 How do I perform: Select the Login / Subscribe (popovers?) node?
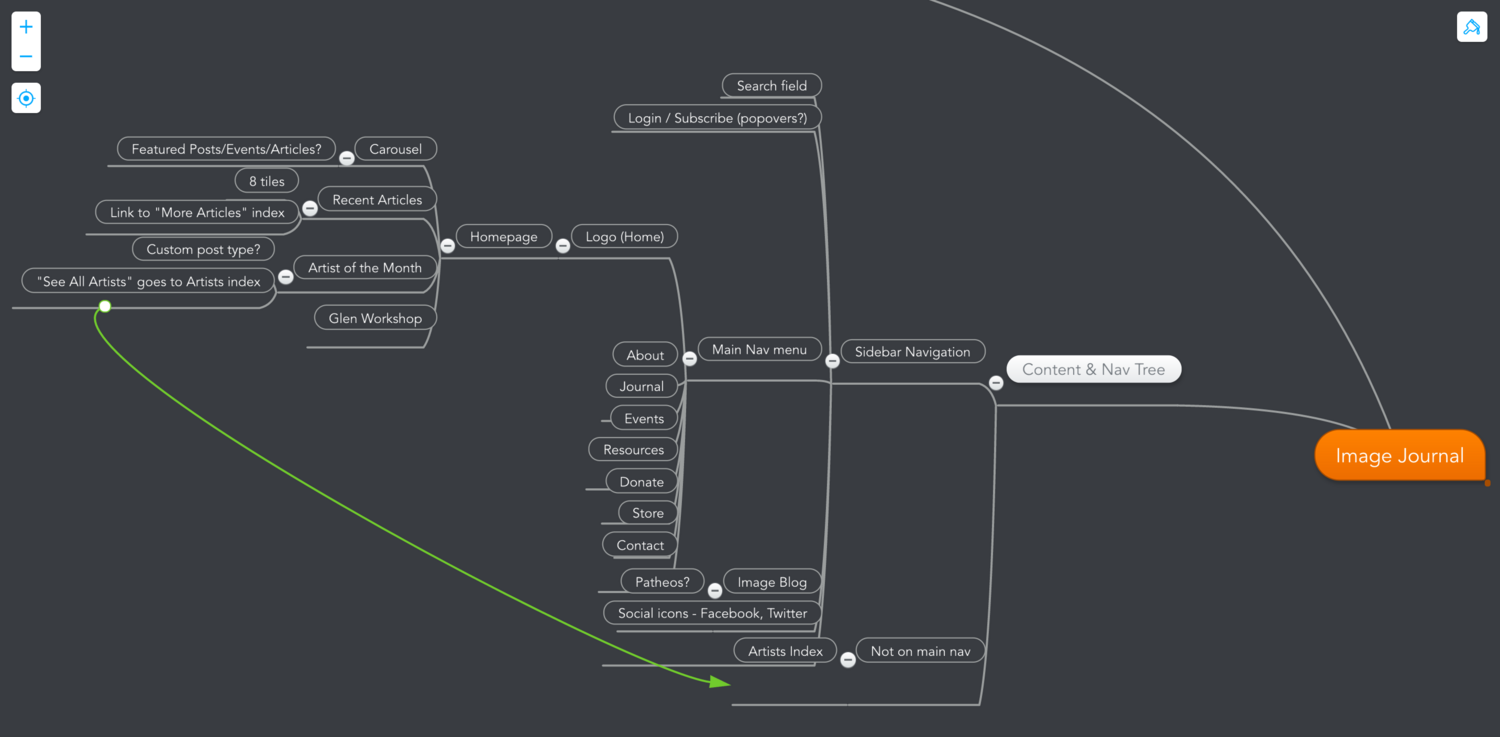click(x=717, y=117)
